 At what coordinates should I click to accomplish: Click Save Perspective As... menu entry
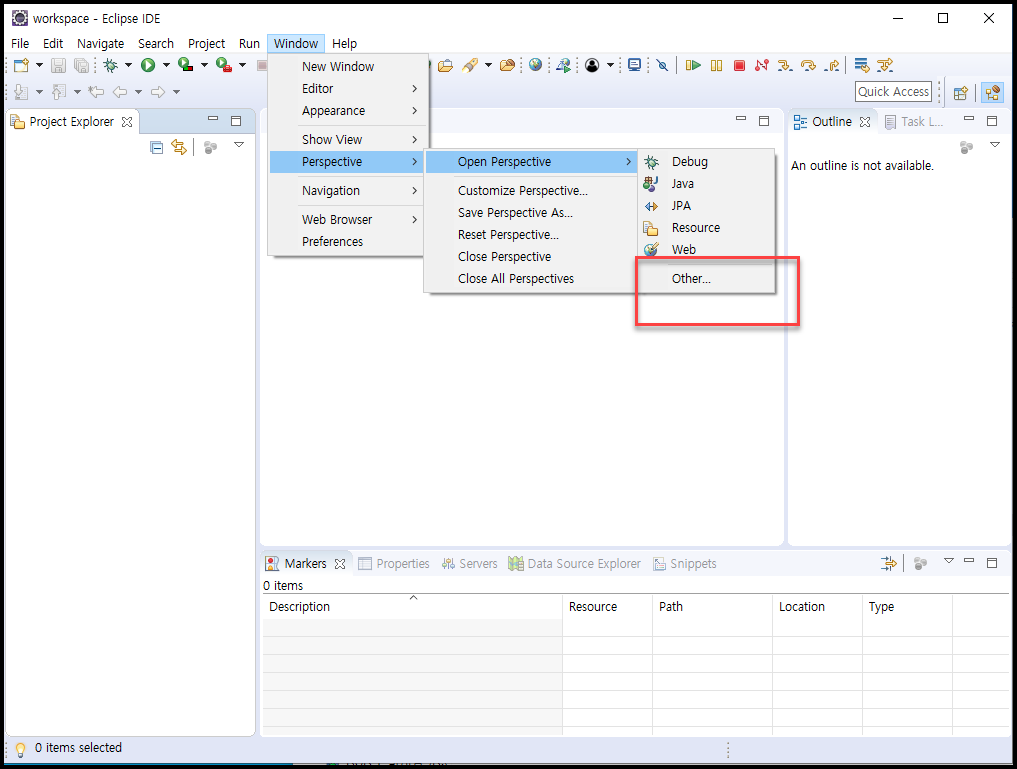click(531, 213)
